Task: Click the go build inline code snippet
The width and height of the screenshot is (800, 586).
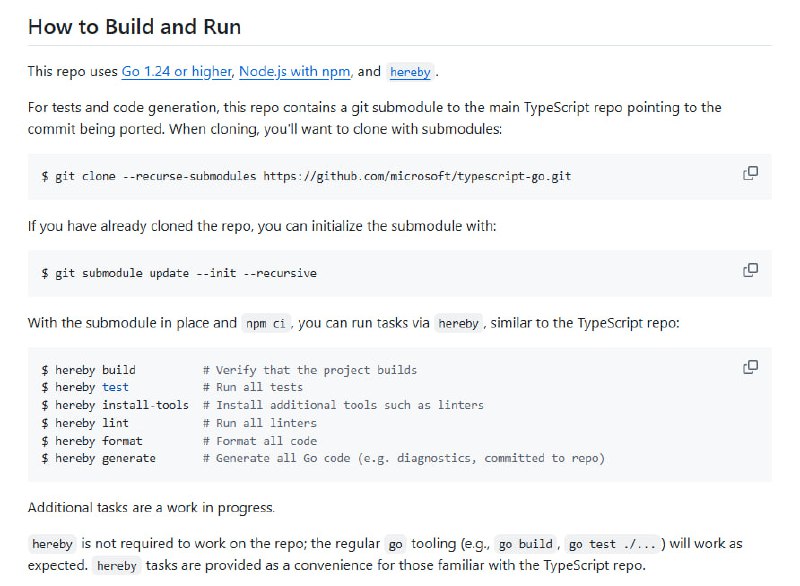Action: point(527,543)
